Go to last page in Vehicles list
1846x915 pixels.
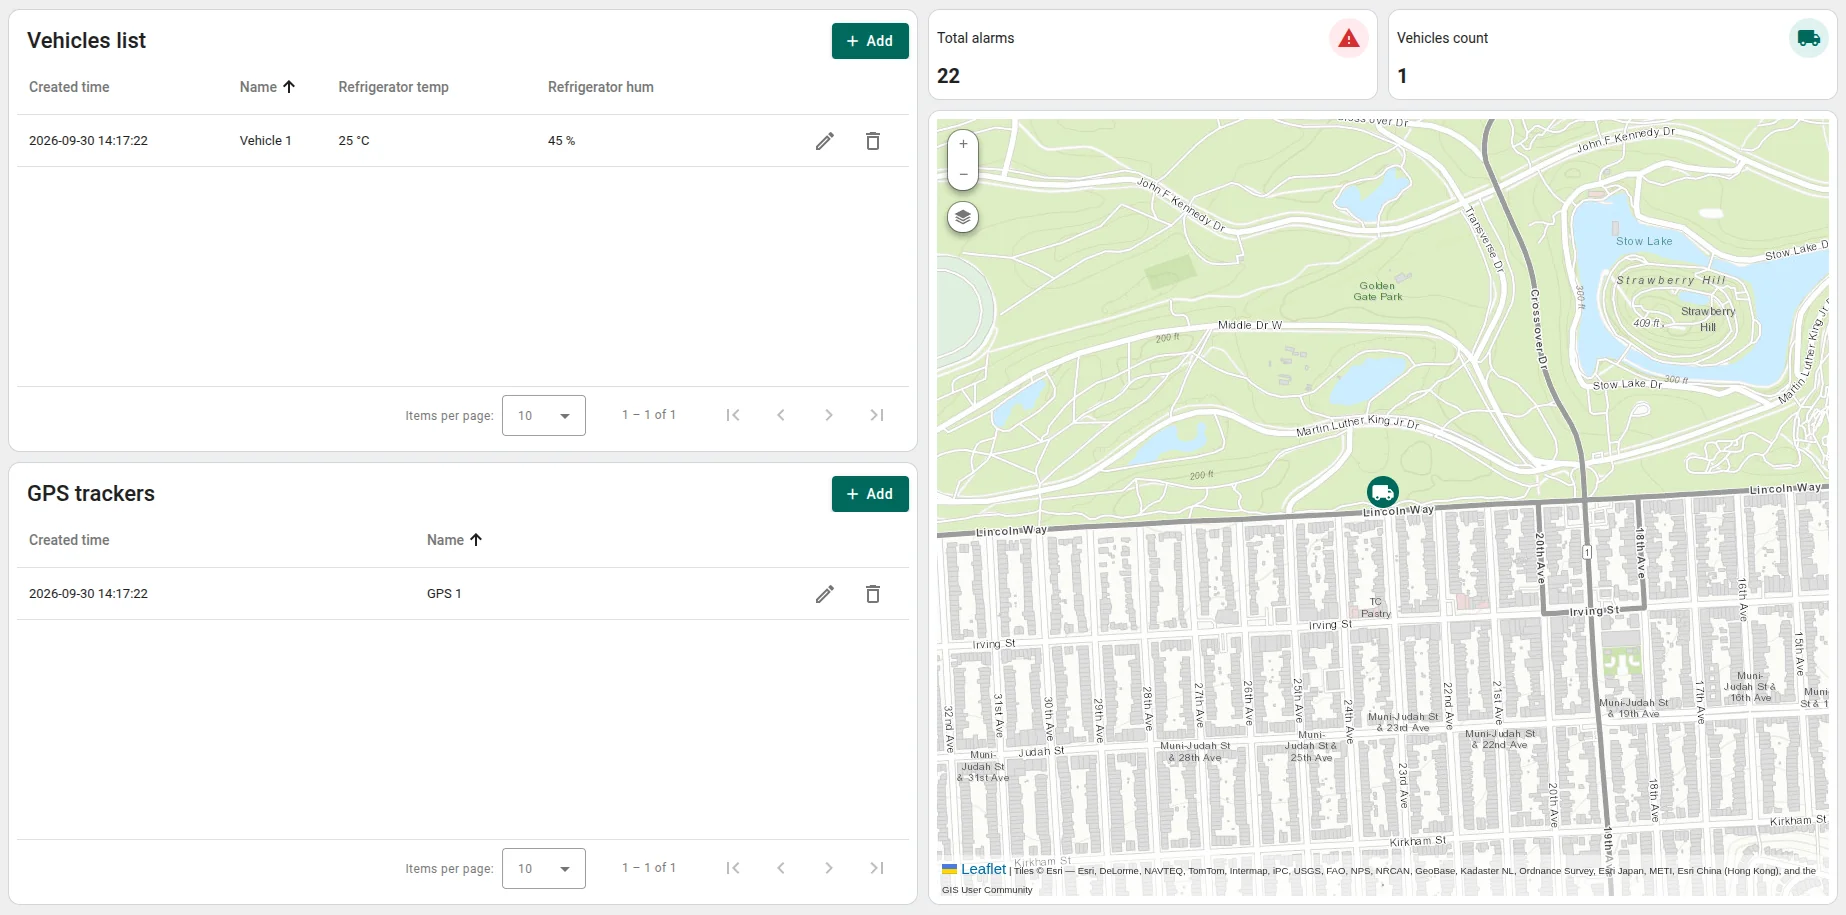[x=877, y=415]
